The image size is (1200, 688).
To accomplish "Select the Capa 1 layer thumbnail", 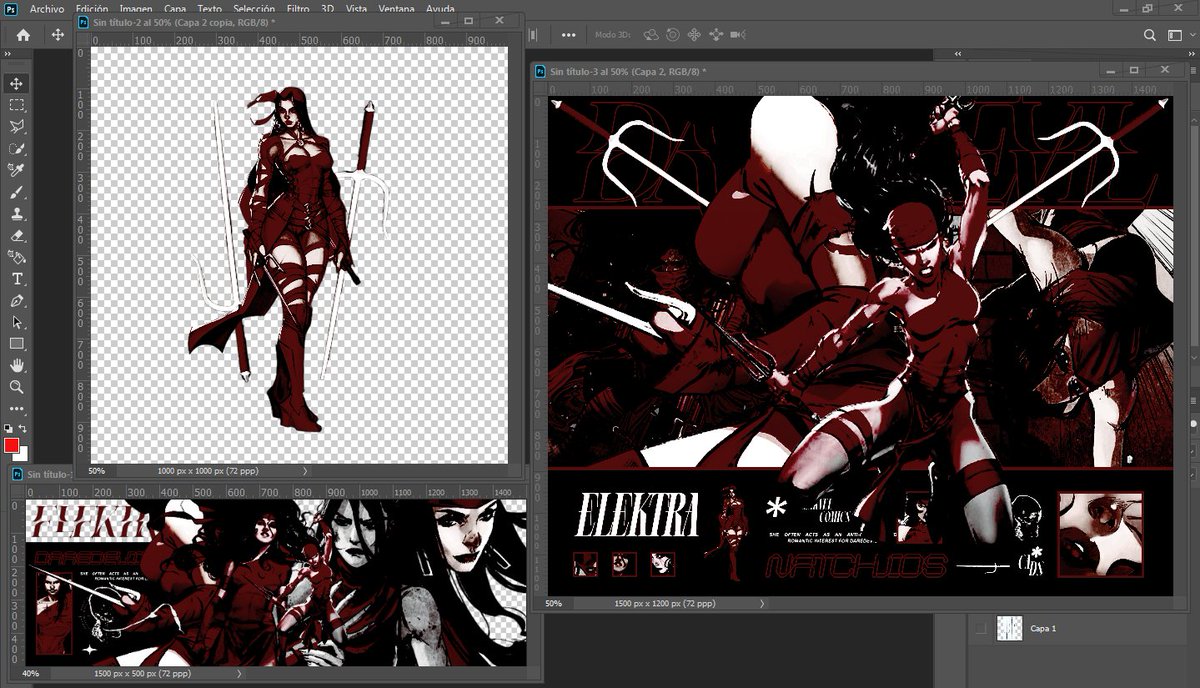I will click(1008, 628).
